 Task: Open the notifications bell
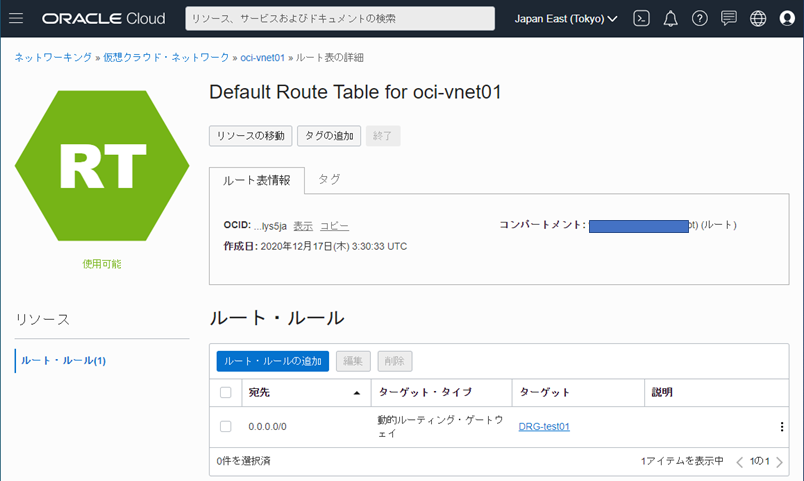click(x=670, y=18)
